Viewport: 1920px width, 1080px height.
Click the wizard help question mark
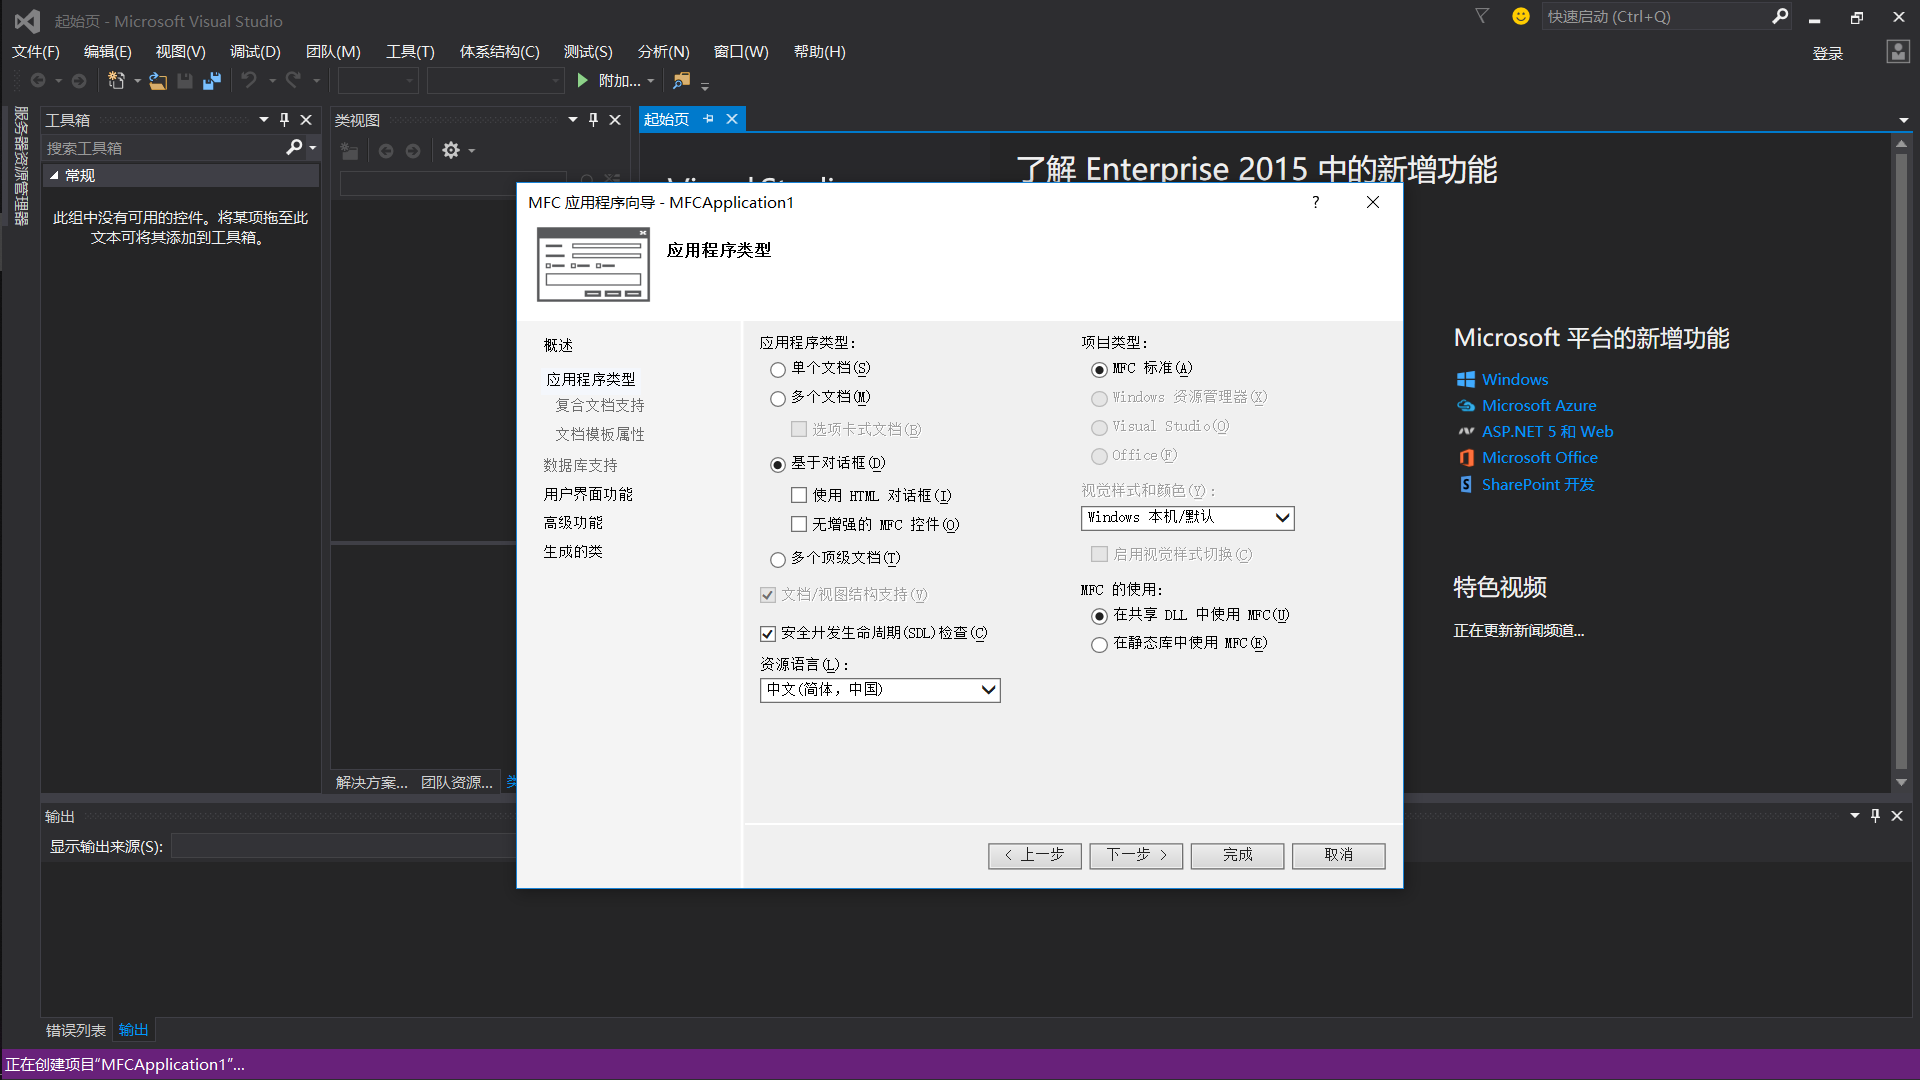pos(1315,202)
